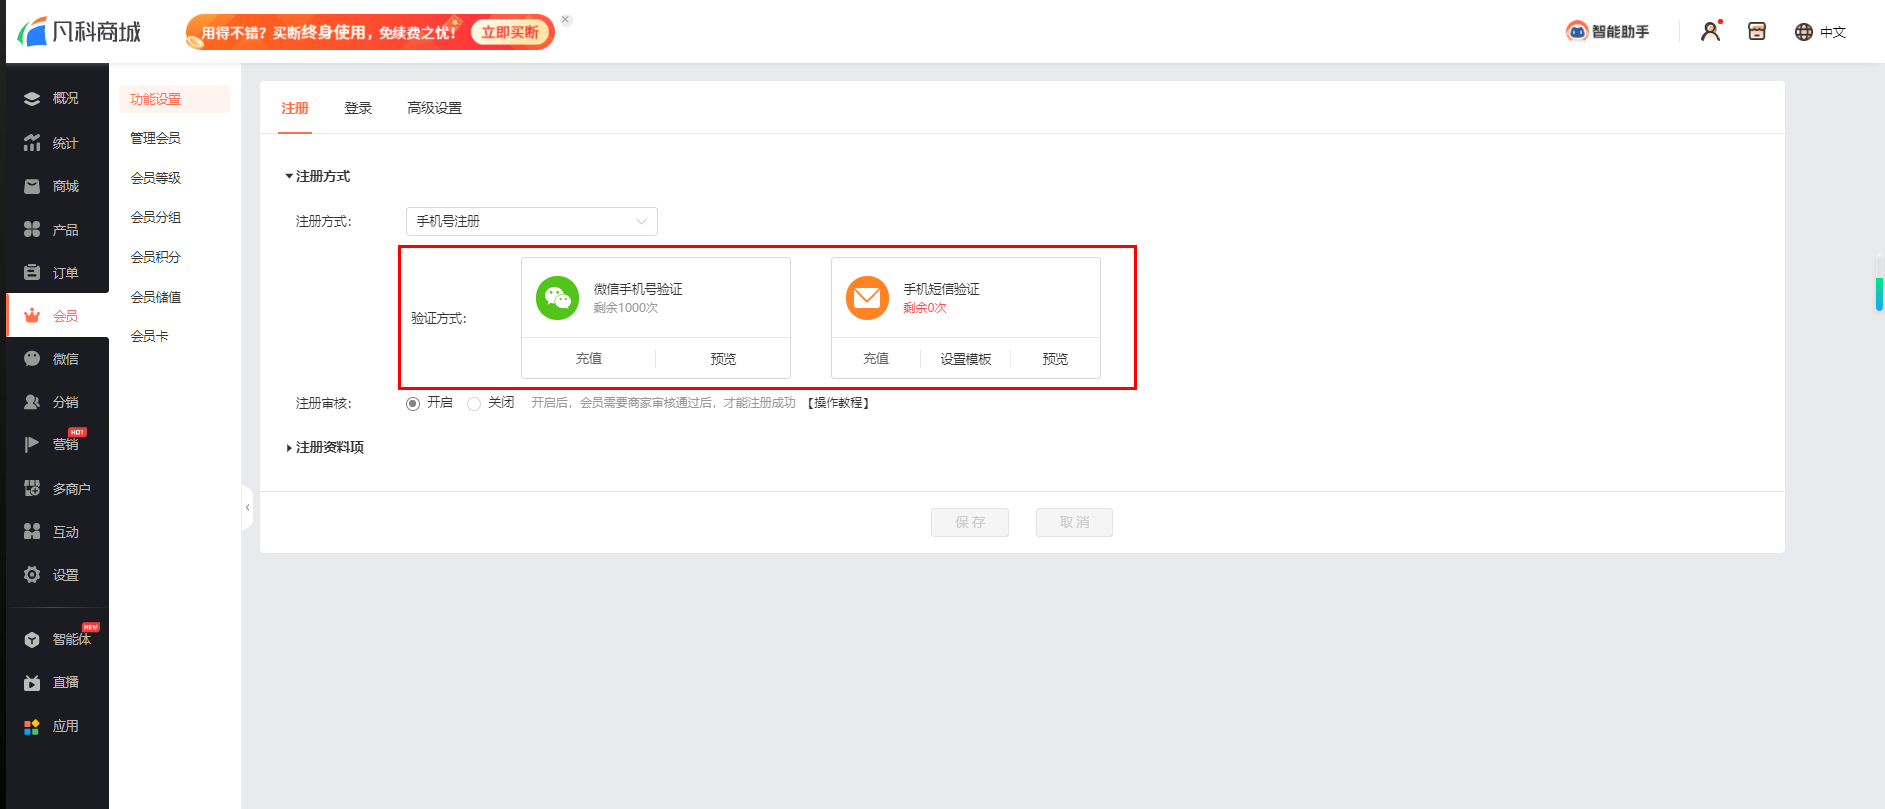Click the 手机短信验证 card title
The width and height of the screenshot is (1885, 809).
942,289
